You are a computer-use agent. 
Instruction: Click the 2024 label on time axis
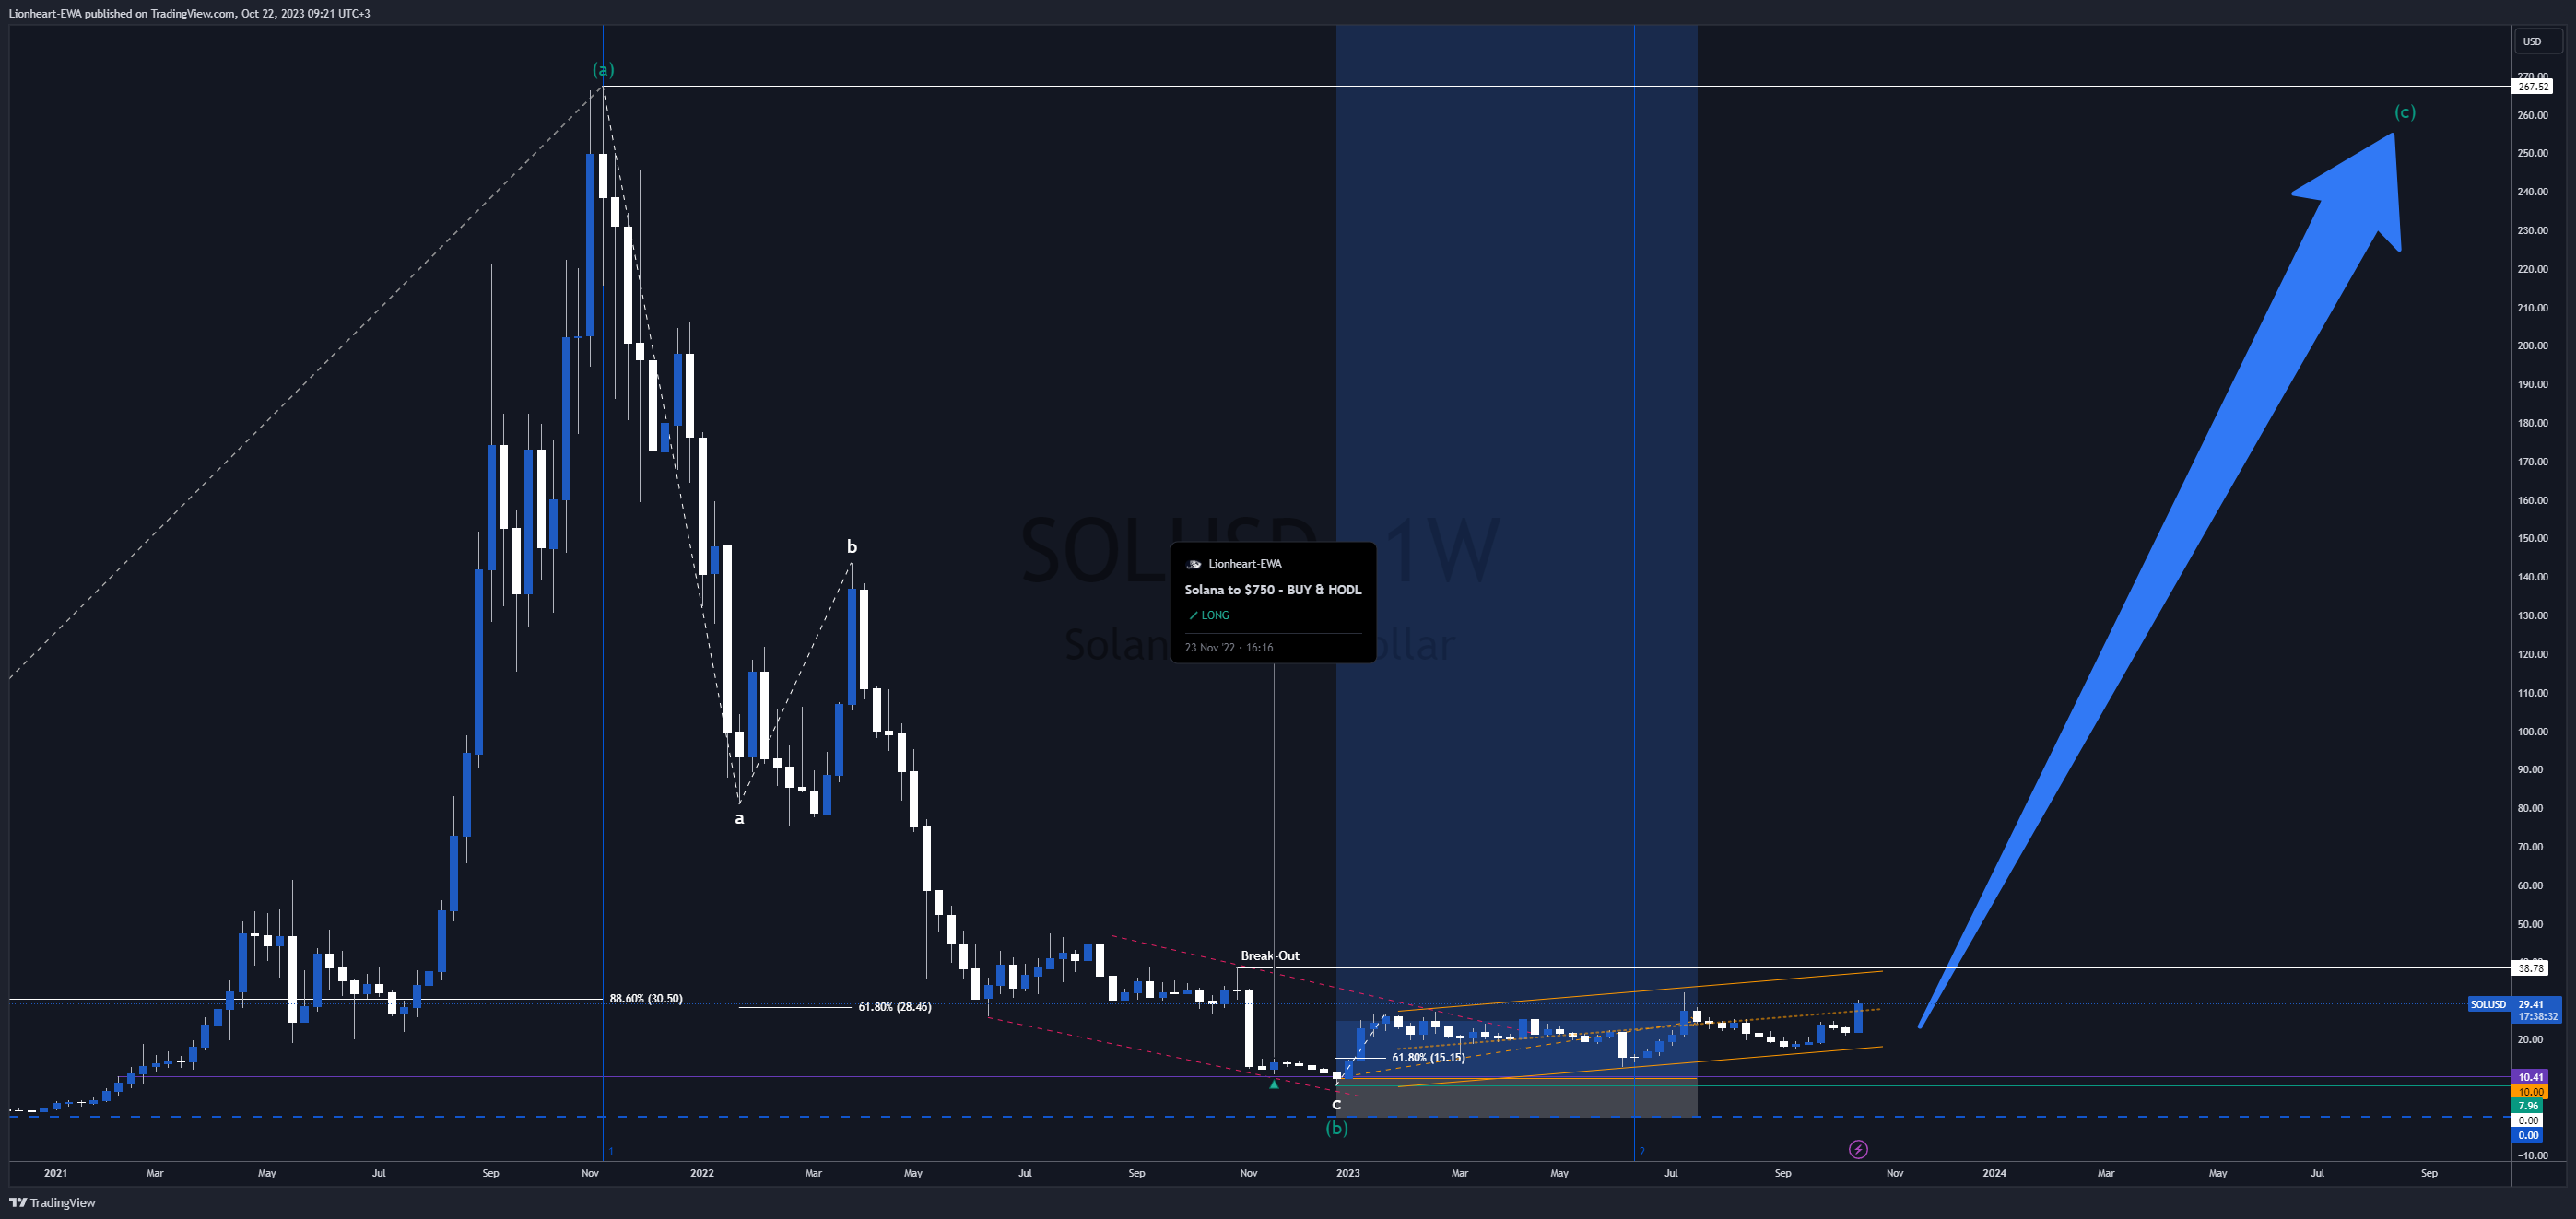click(x=1994, y=1173)
